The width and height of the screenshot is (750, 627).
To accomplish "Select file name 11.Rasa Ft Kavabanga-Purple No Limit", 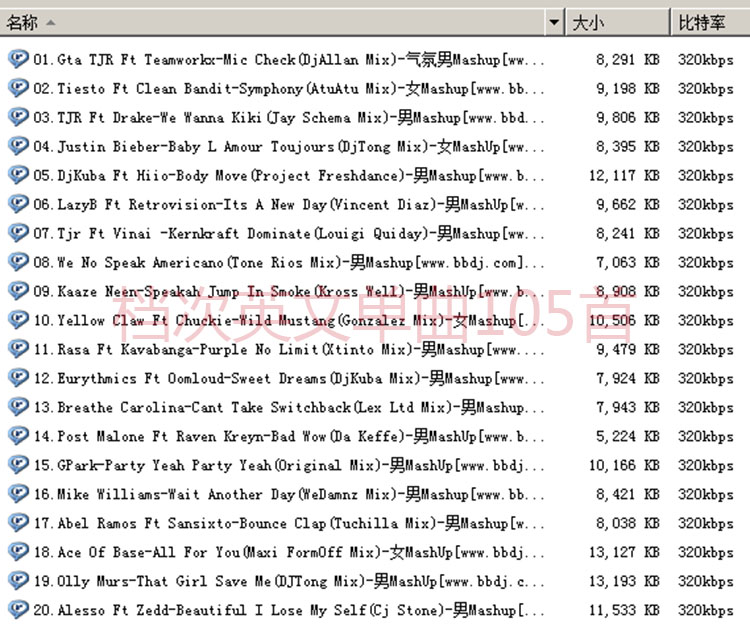I will (288, 350).
